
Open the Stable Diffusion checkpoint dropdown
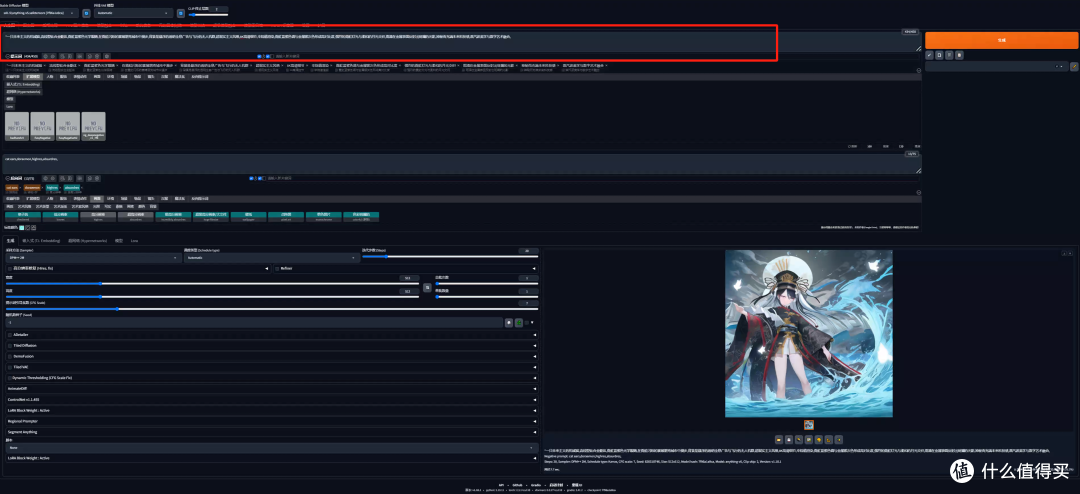(40, 13)
